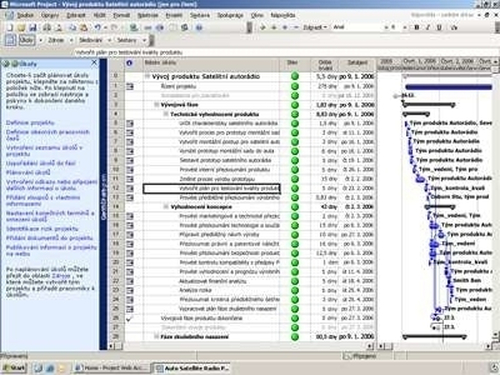Click Identifikace rizik projektu link
This screenshot has width=500, height=375.
(x=42, y=229)
